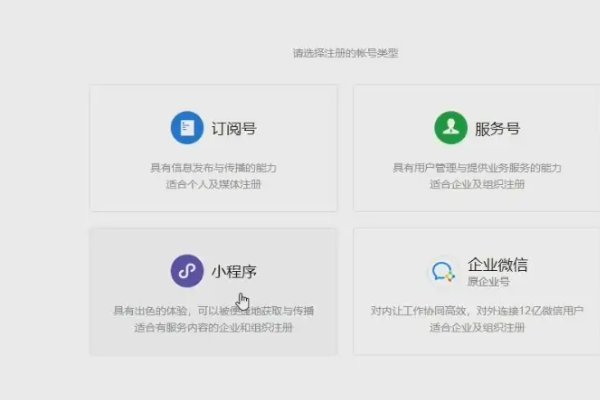Image resolution: width=600 pixels, height=400 pixels.
Task: Select the 企业微信 title text
Action: [497, 264]
